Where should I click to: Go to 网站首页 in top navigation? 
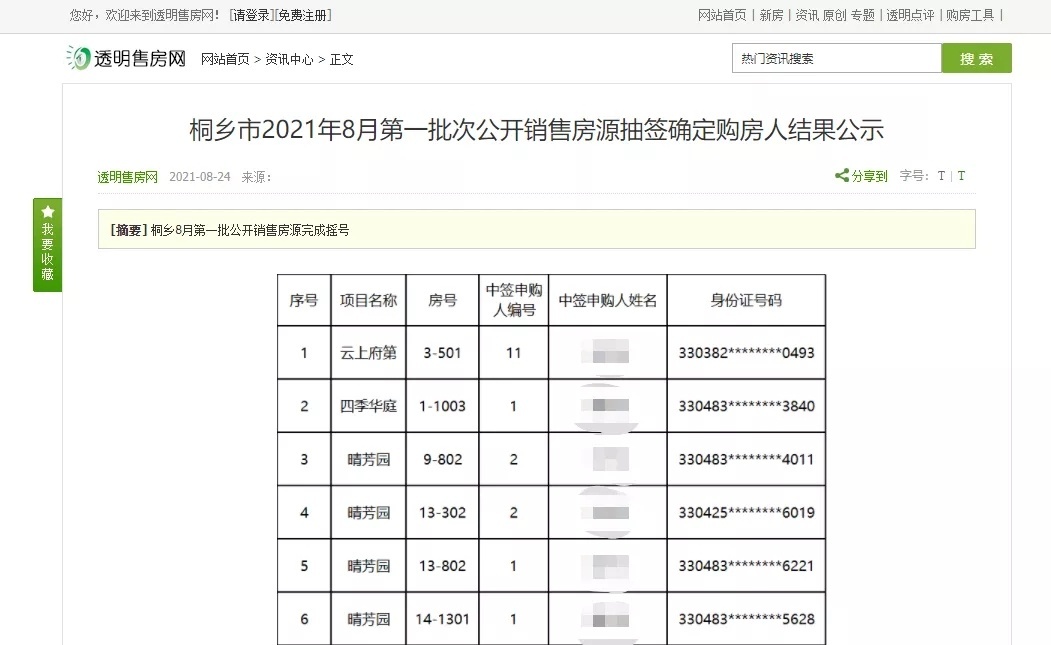click(722, 15)
